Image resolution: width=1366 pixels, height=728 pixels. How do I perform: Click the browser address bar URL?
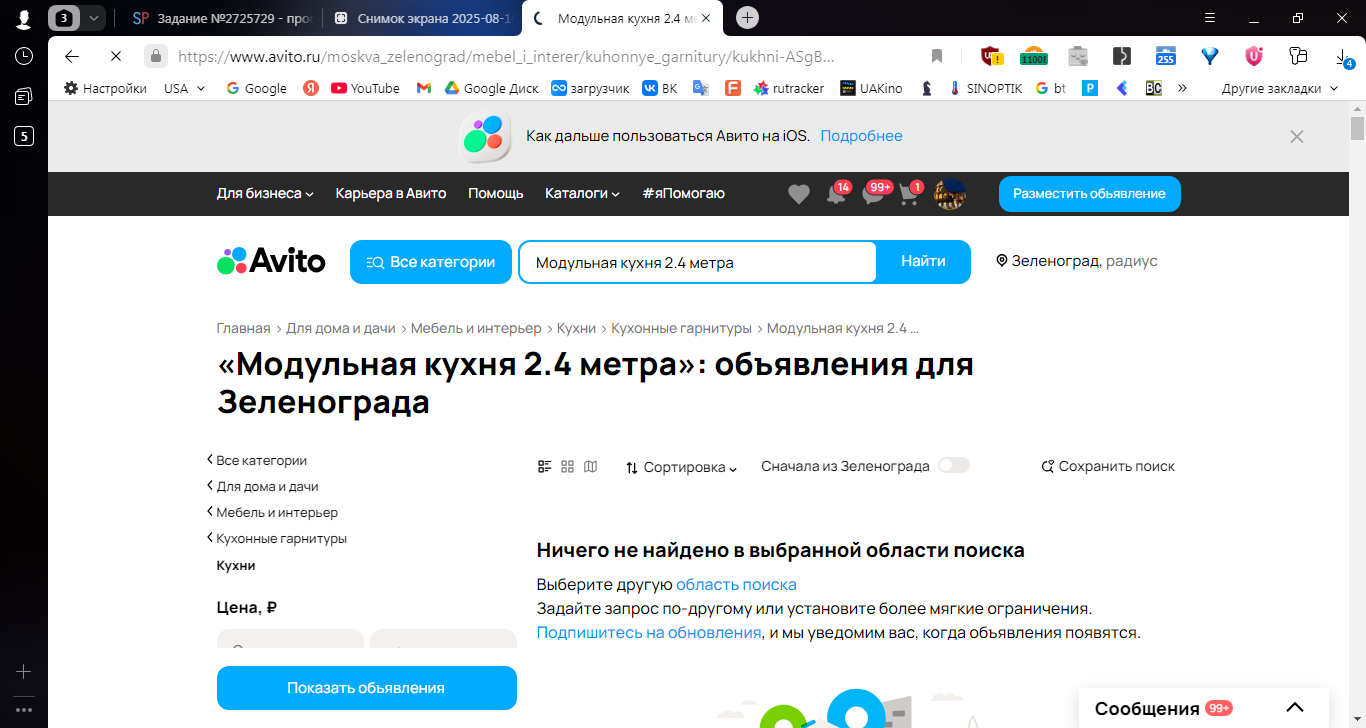(x=506, y=57)
